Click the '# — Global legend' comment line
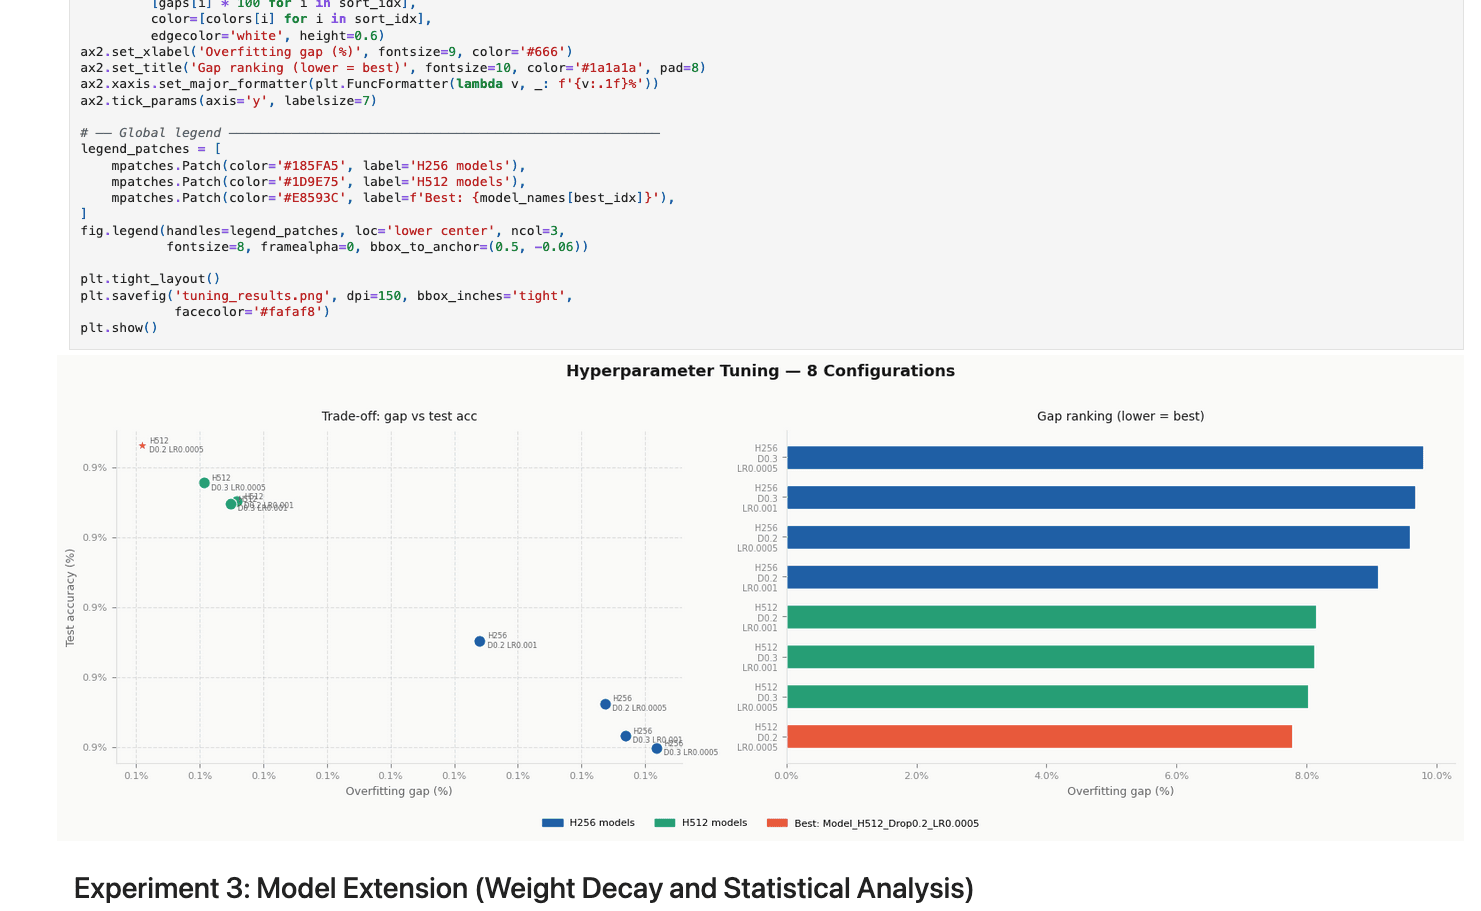The height and width of the screenshot is (911, 1481). coord(370,133)
